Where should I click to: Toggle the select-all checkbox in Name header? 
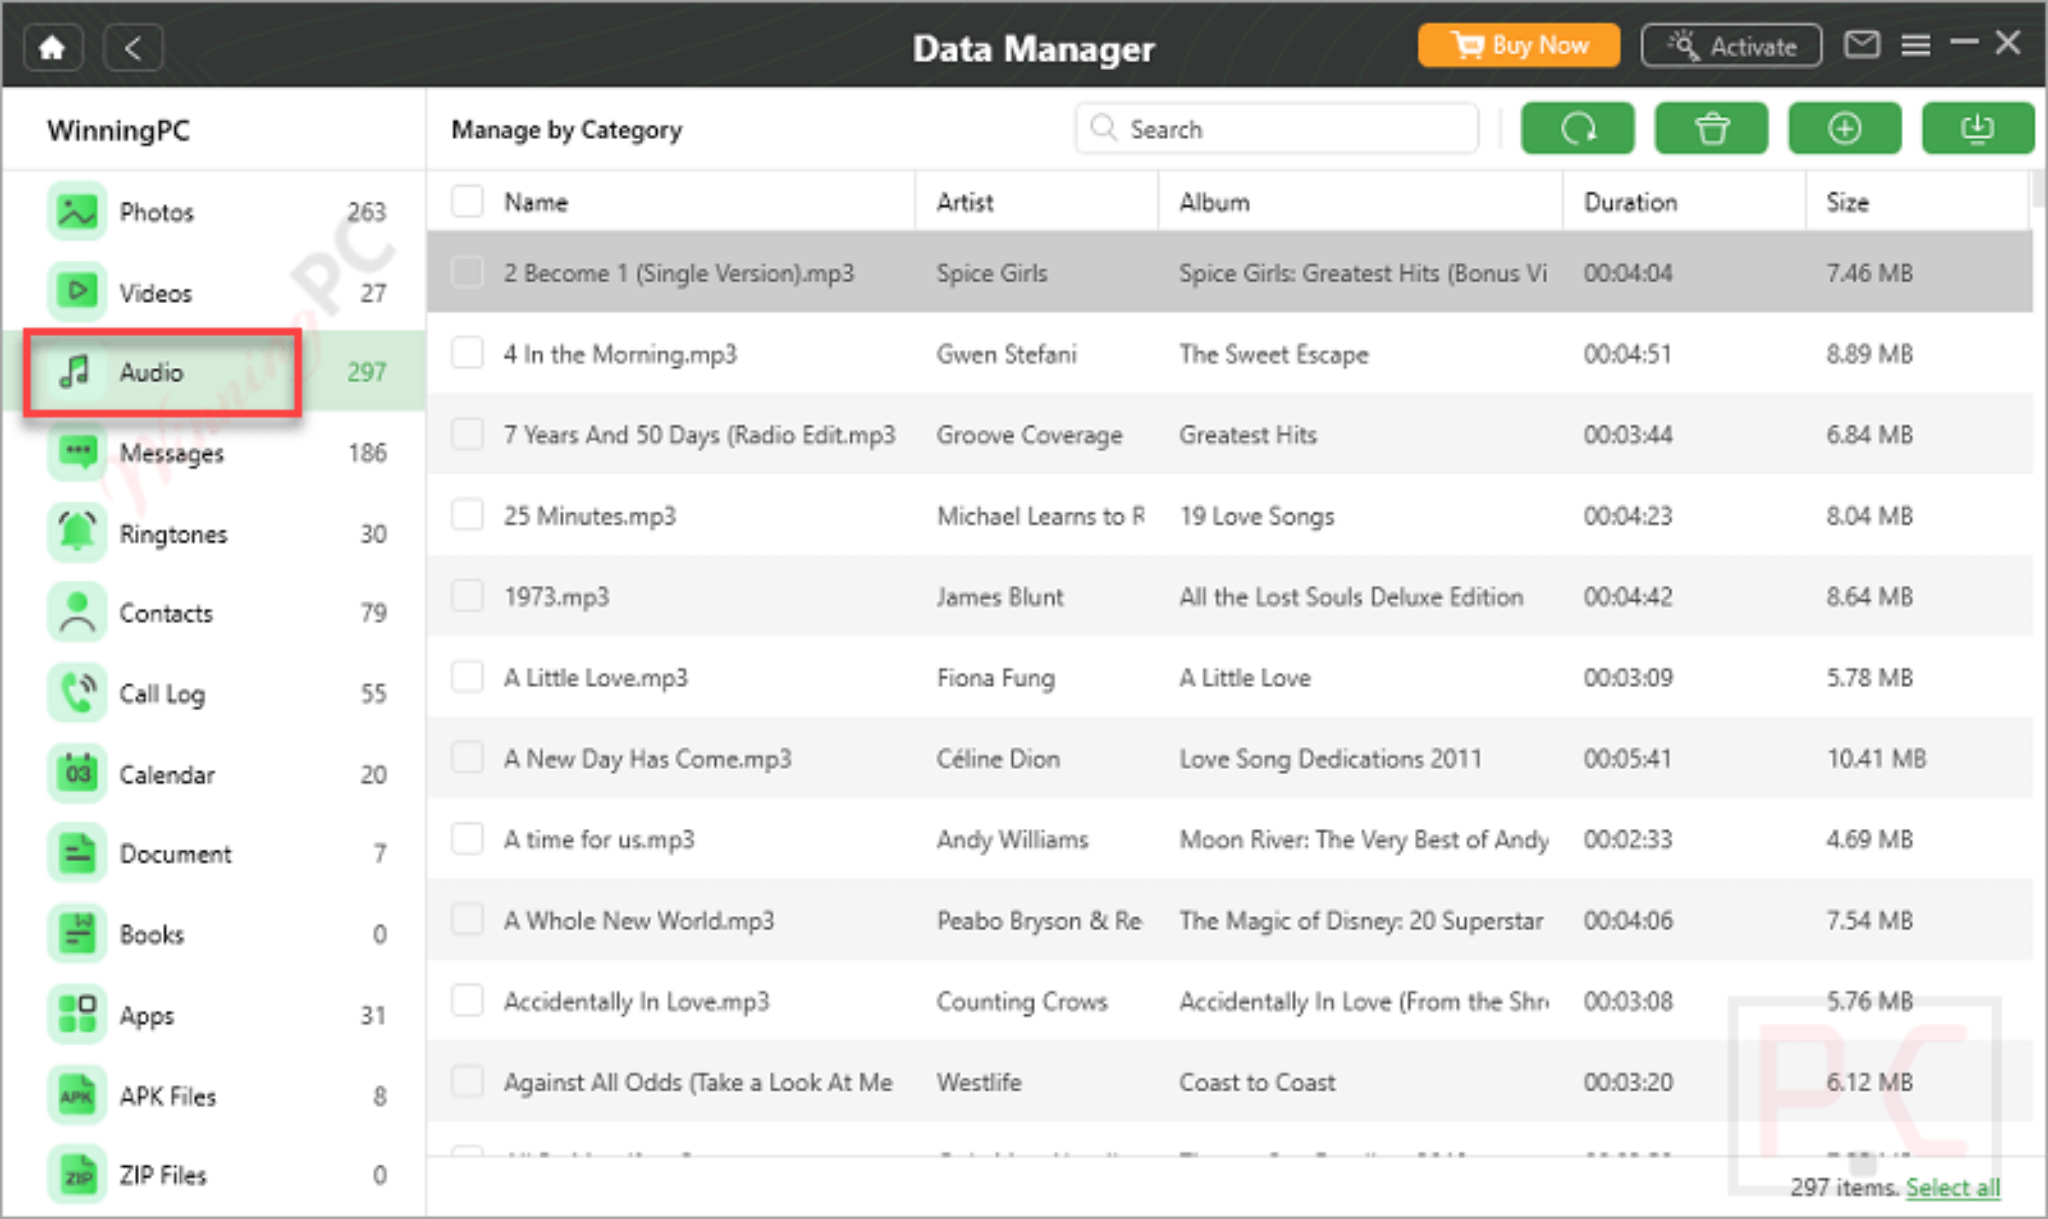coord(467,201)
